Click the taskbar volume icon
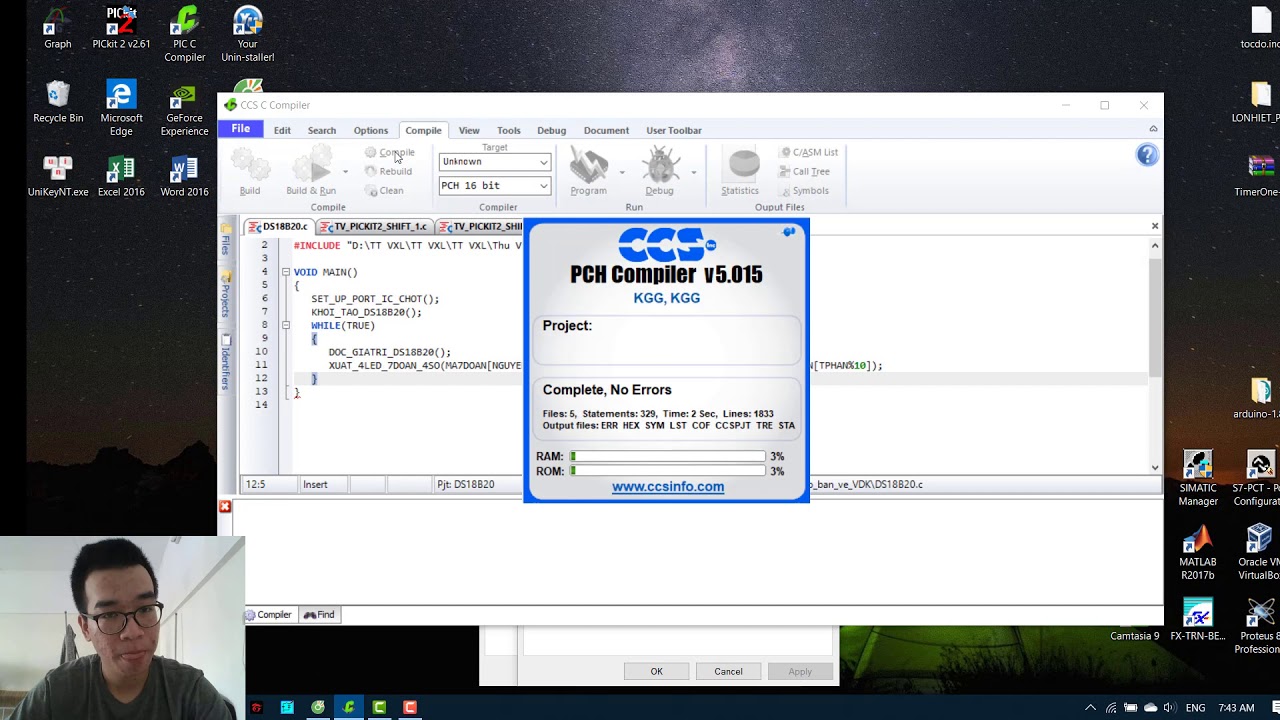Viewport: 1280px width, 720px height. 1169,708
